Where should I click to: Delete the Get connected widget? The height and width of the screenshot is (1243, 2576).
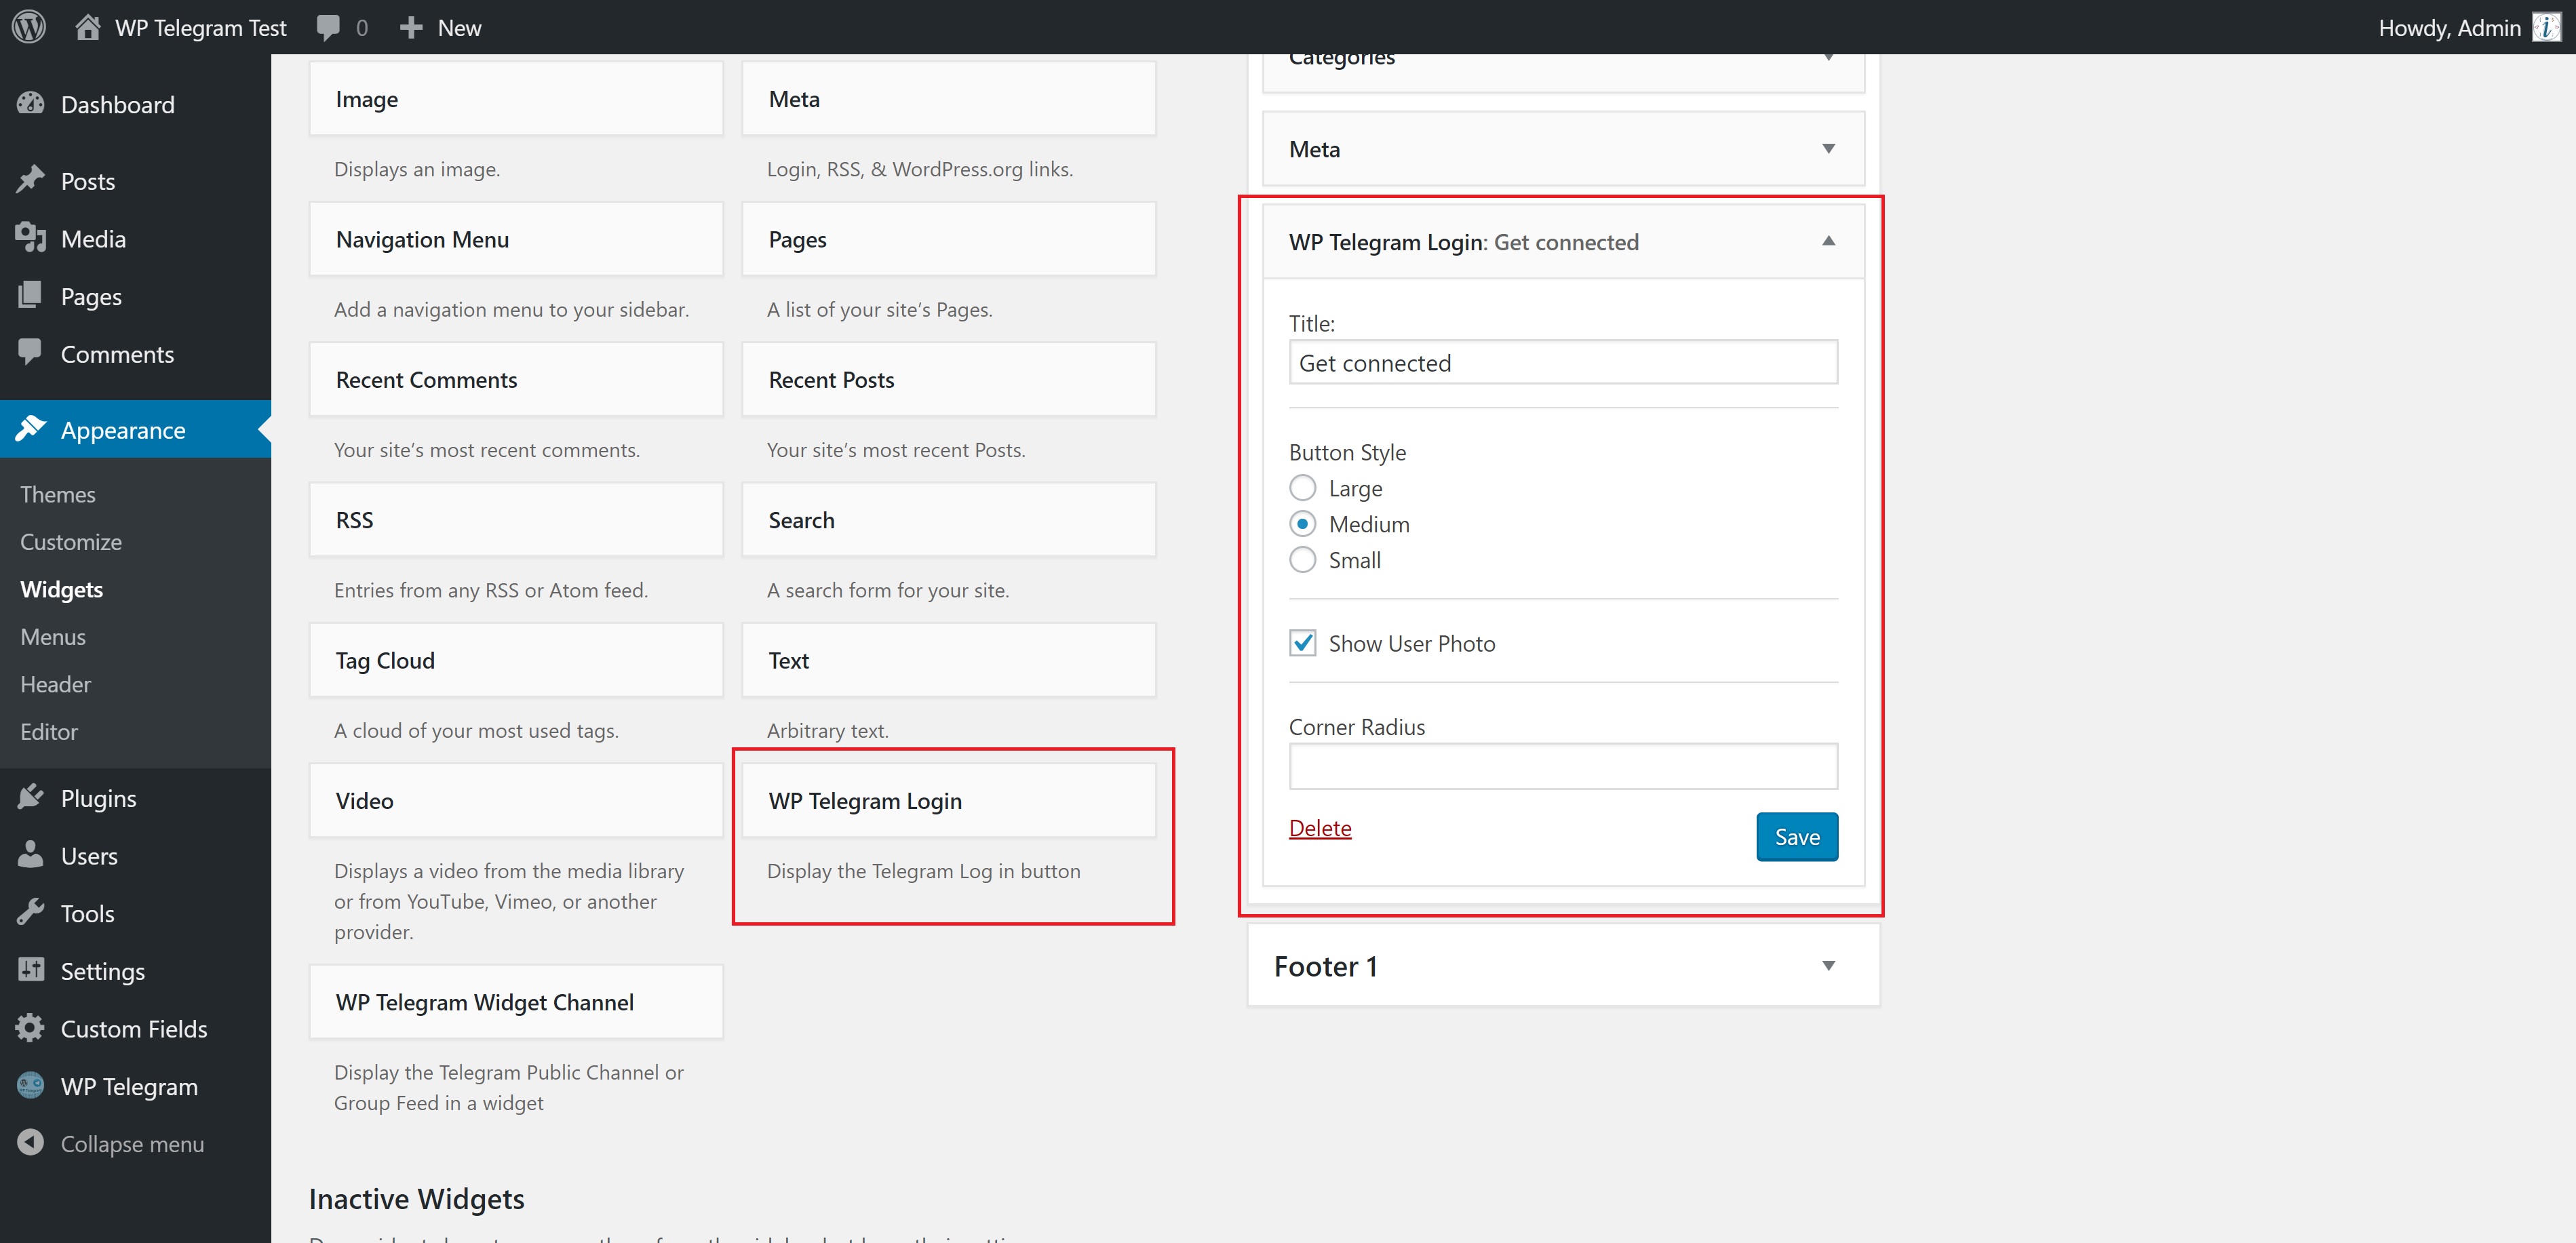point(1320,828)
